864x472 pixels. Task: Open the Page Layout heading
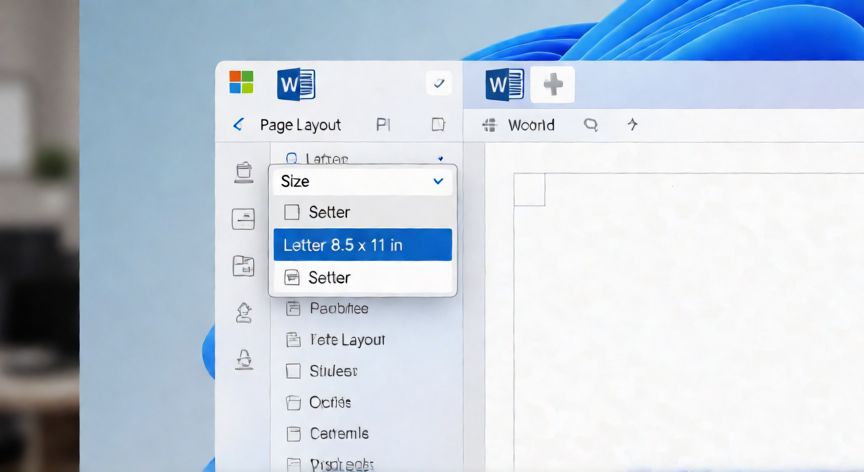pyautogui.click(x=300, y=125)
